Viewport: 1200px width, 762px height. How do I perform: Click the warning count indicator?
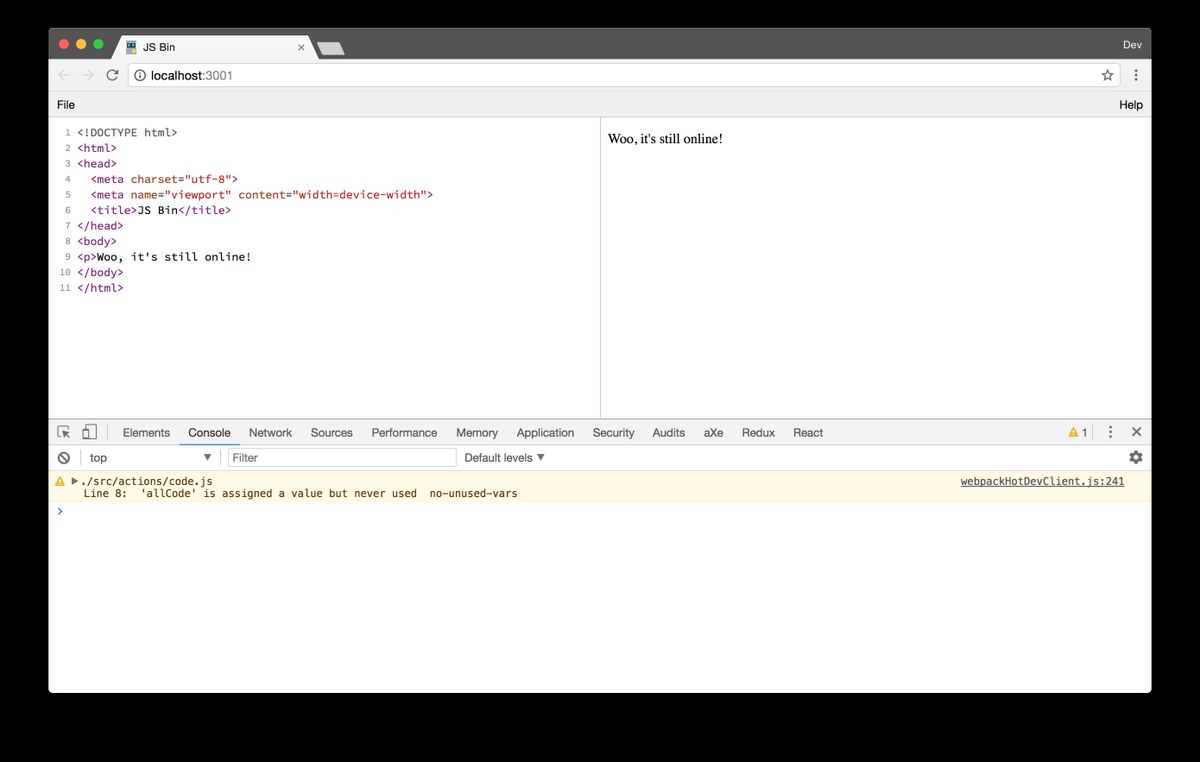(x=1077, y=432)
